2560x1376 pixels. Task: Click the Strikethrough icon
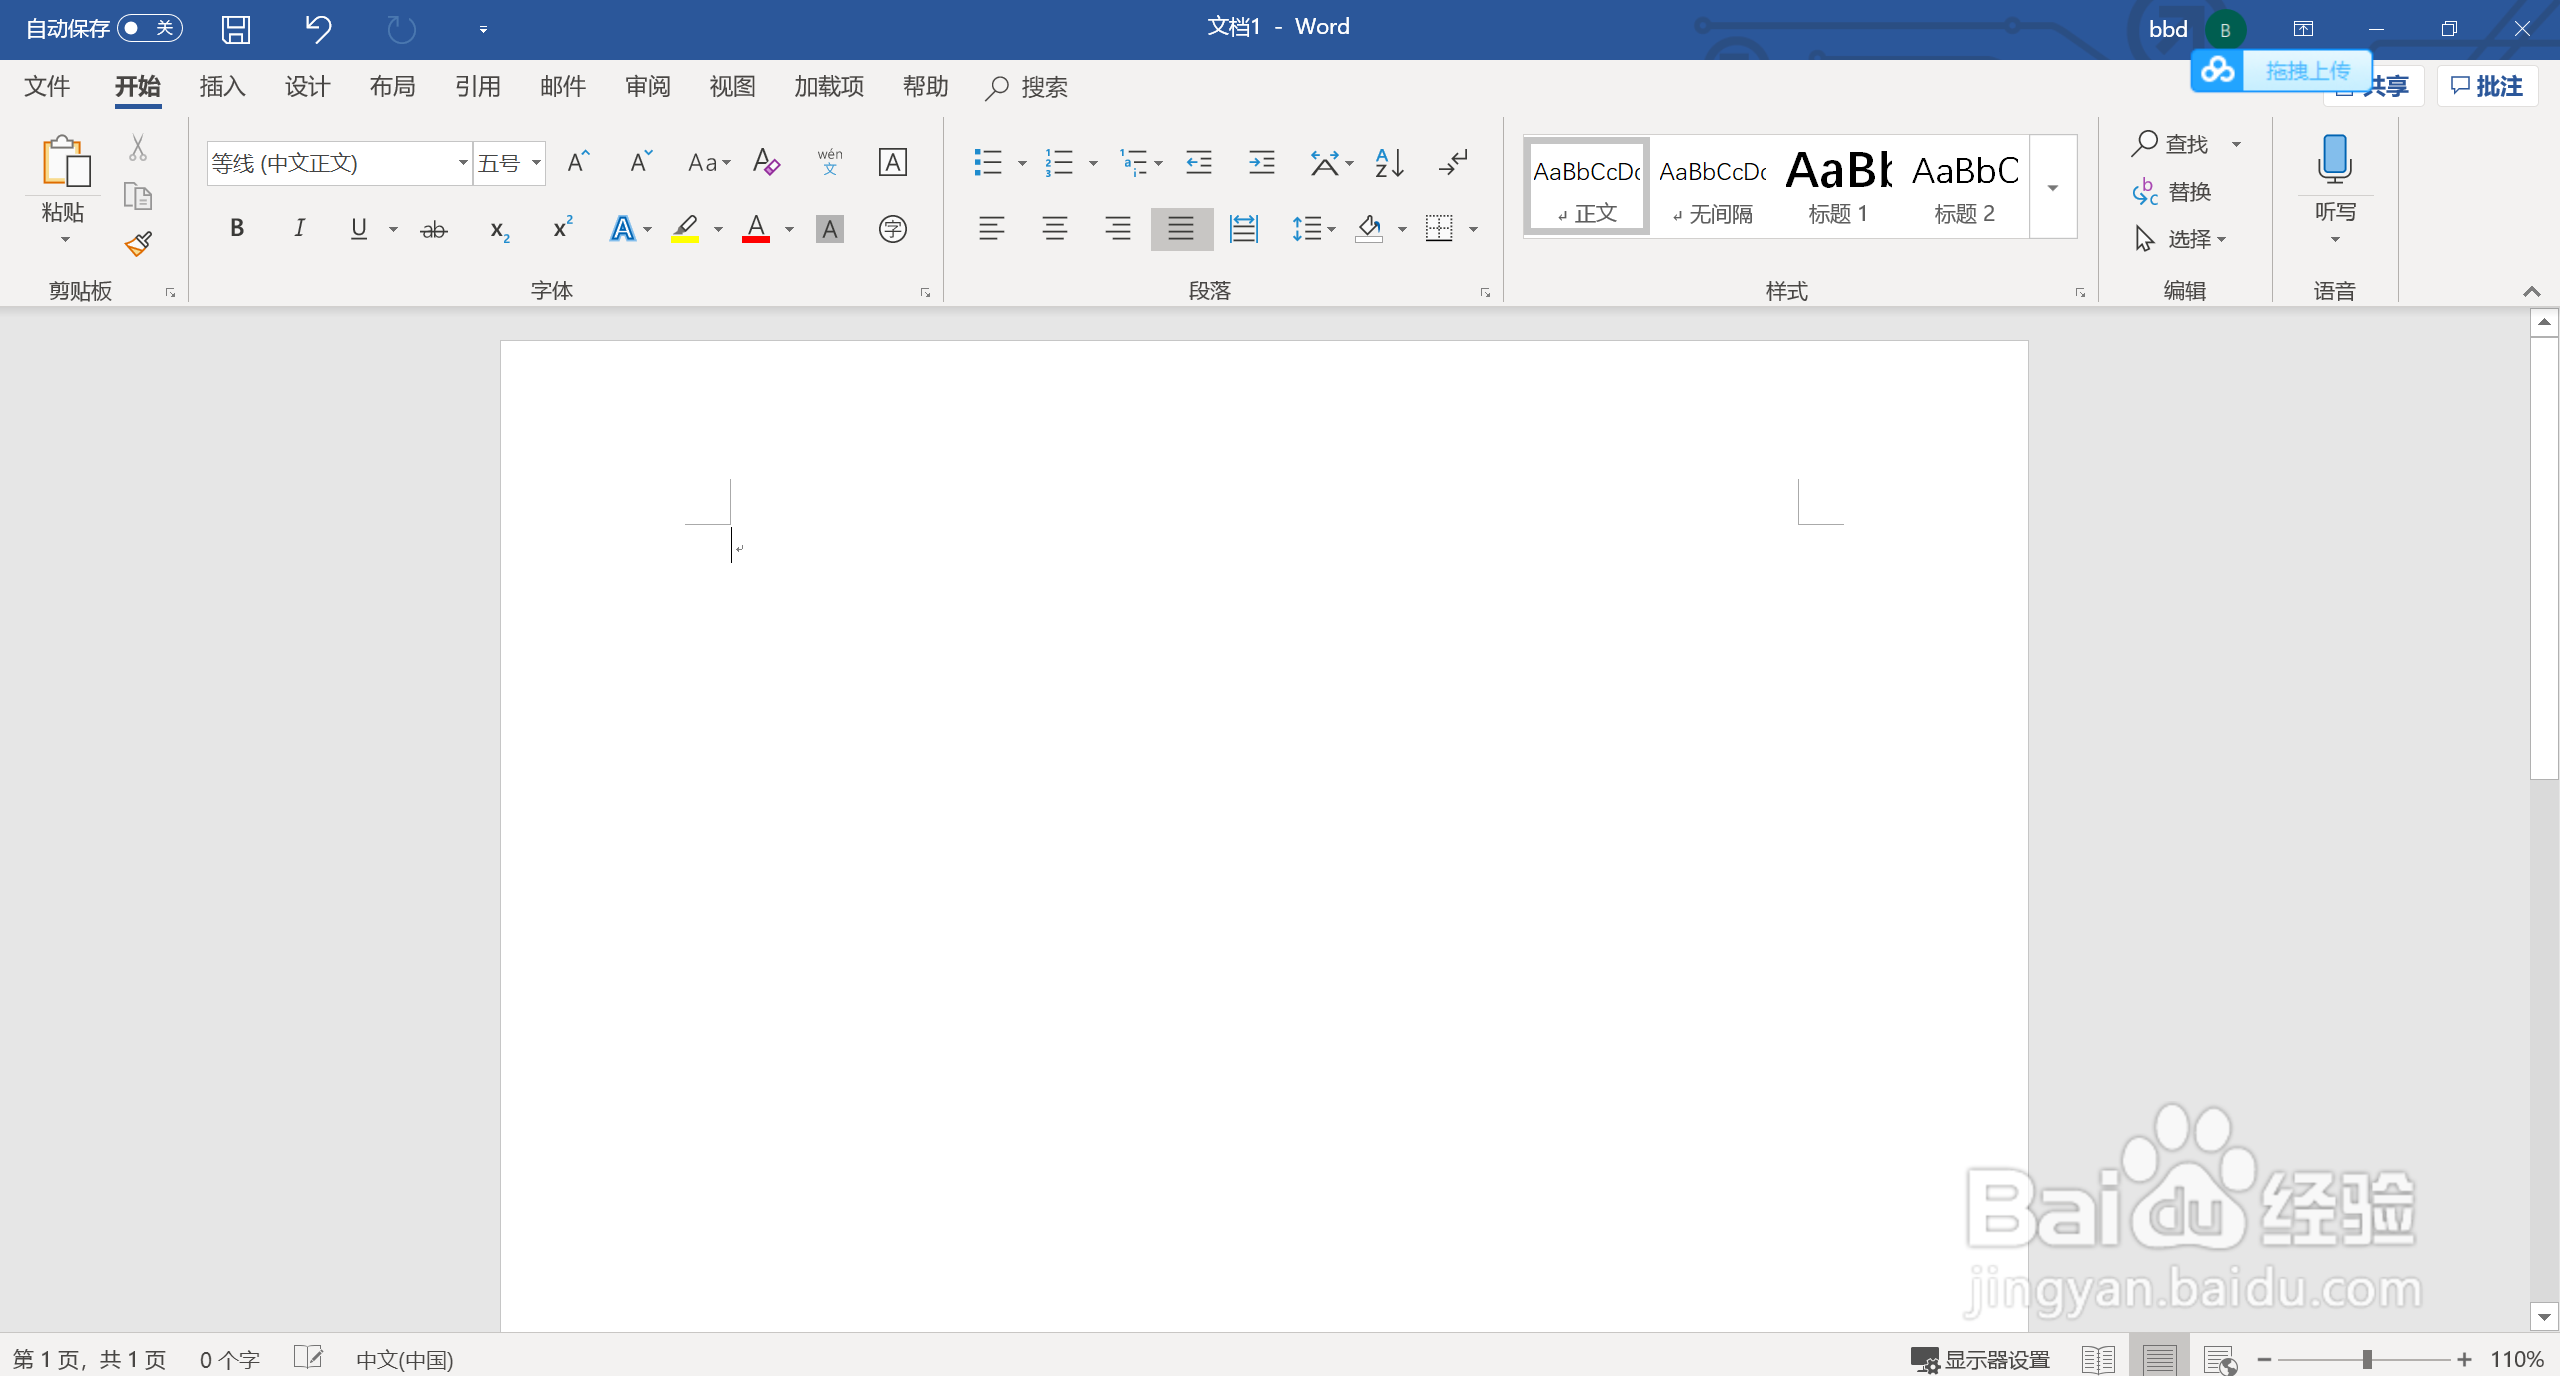pyautogui.click(x=433, y=230)
